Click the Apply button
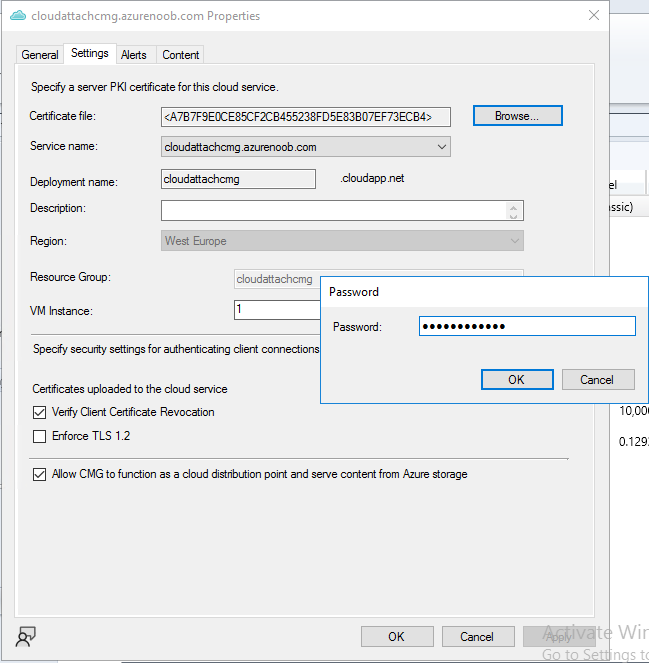649x663 pixels. [x=559, y=637]
